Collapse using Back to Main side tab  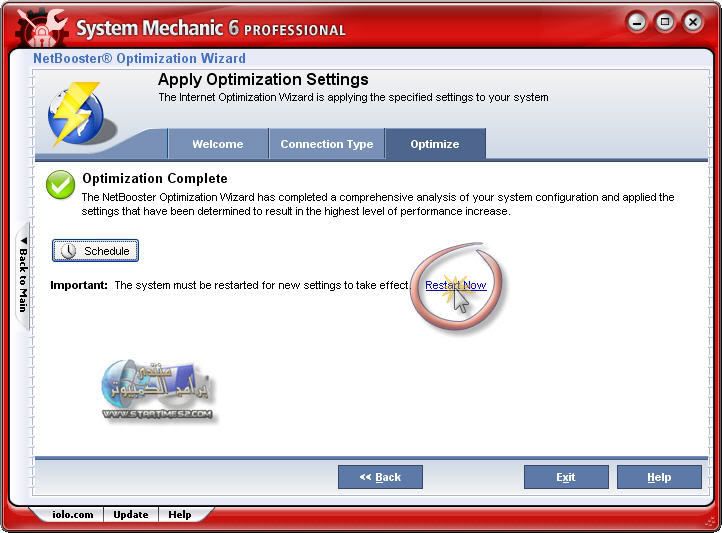point(23,275)
